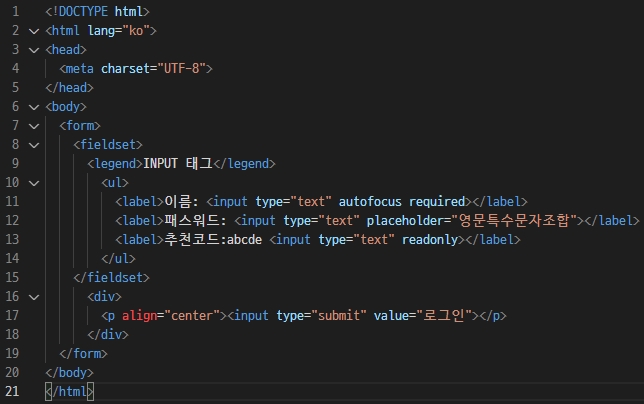Click the value attribute text "로그인"
The height and width of the screenshot is (404, 644).
point(444,315)
